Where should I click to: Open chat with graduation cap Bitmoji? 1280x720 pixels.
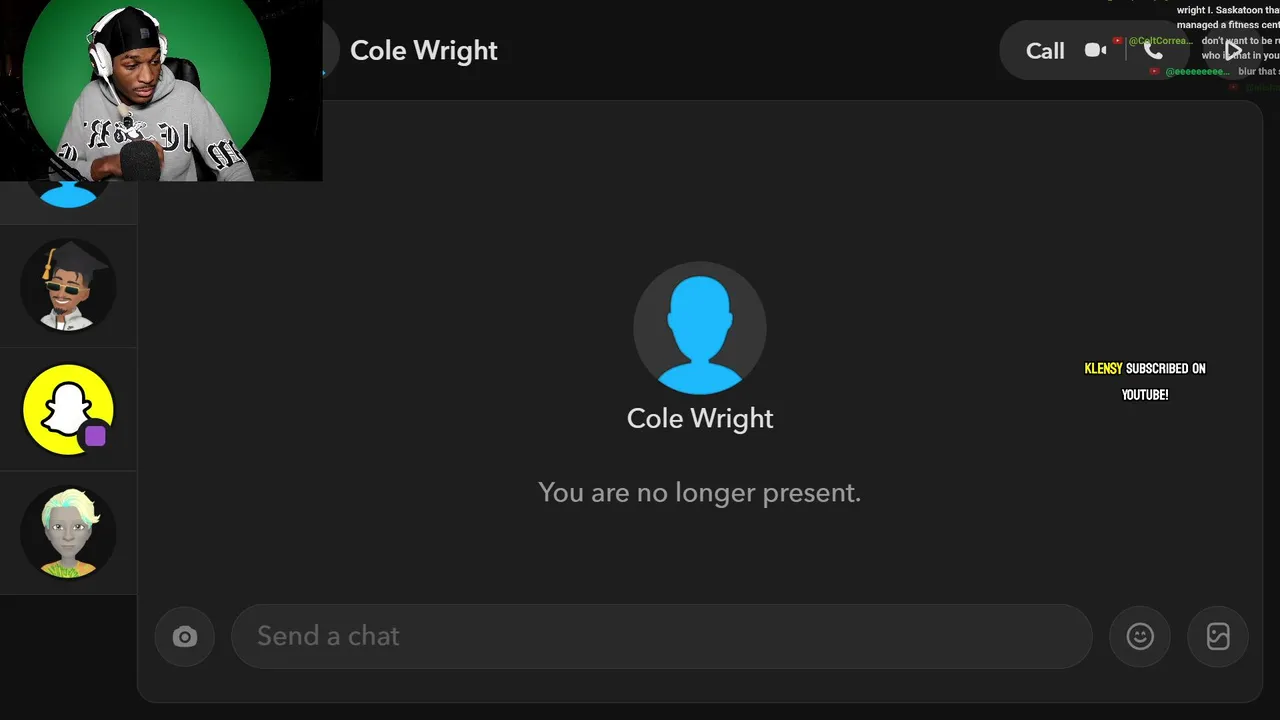[68, 286]
